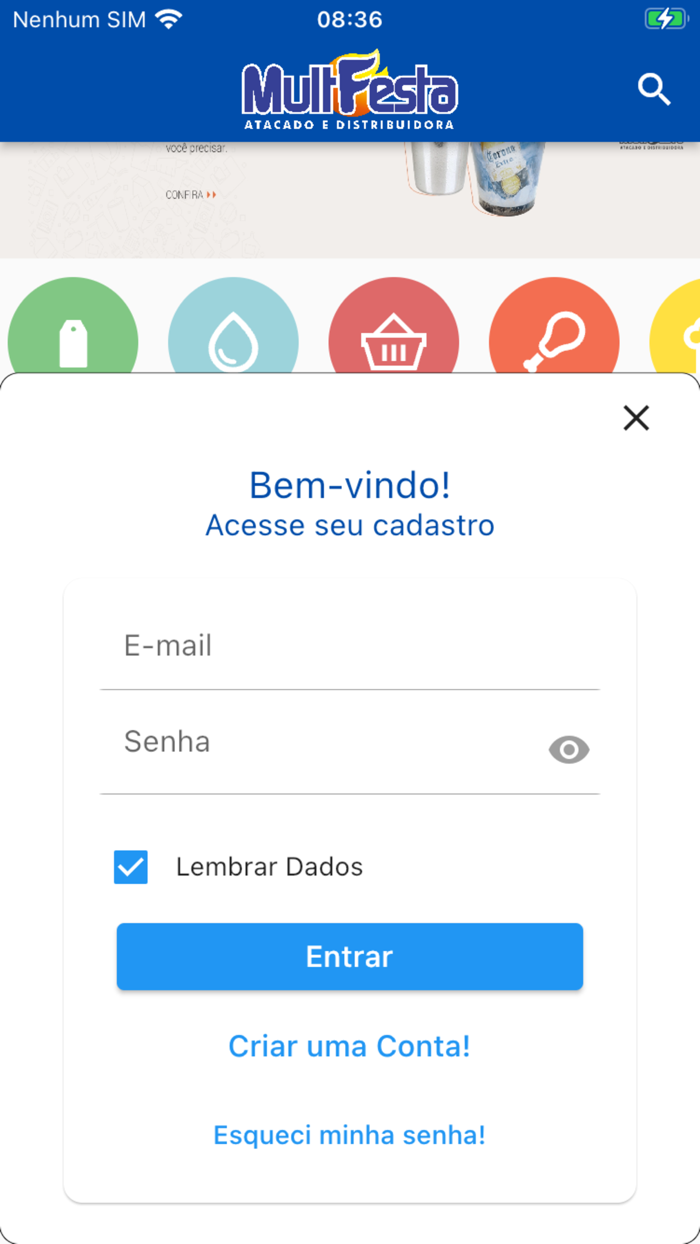
Task: Close the login dialog with X
Action: 636,418
